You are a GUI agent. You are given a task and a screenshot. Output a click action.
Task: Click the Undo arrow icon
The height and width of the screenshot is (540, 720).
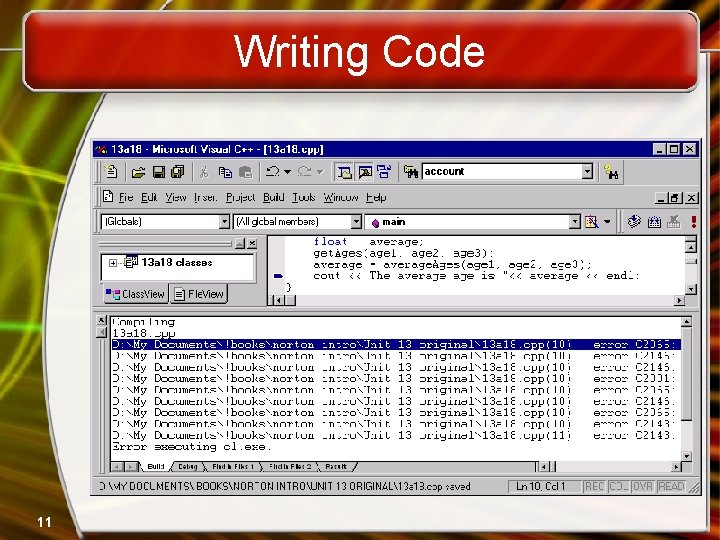click(x=273, y=172)
